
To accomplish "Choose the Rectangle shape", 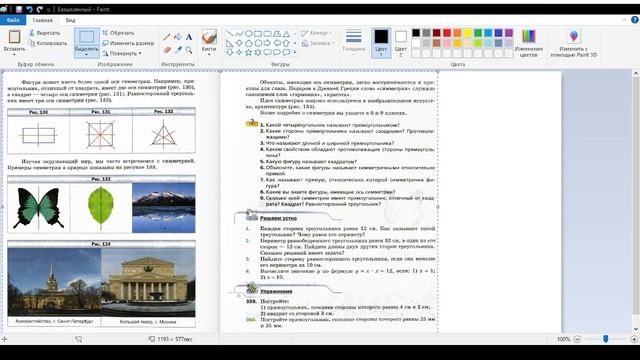I will tap(258, 33).
